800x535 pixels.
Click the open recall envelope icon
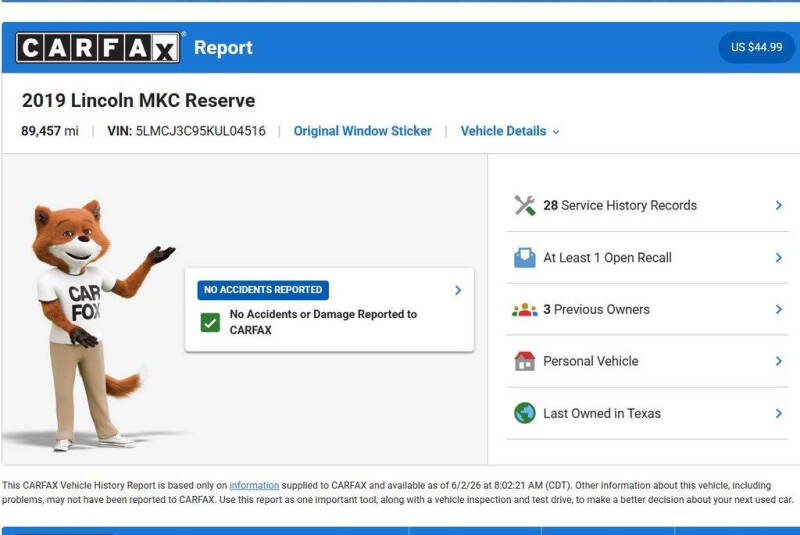(x=524, y=258)
